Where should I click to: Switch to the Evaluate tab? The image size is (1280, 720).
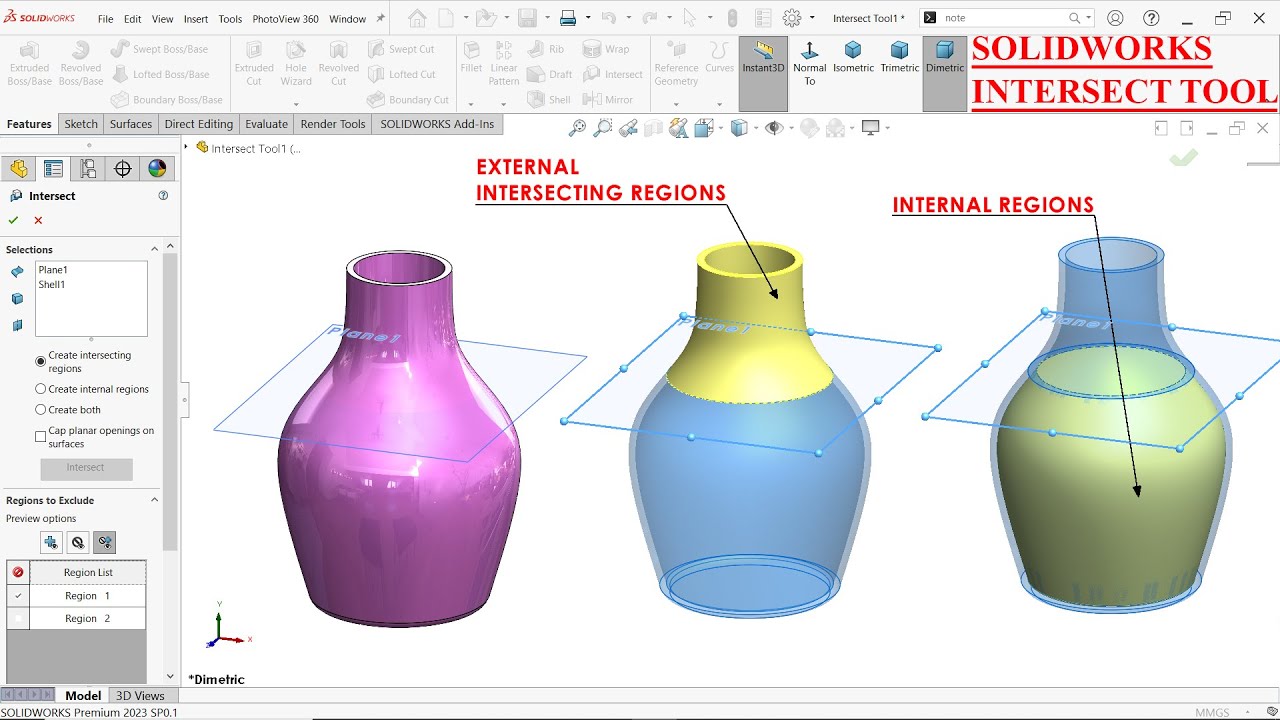tap(267, 124)
